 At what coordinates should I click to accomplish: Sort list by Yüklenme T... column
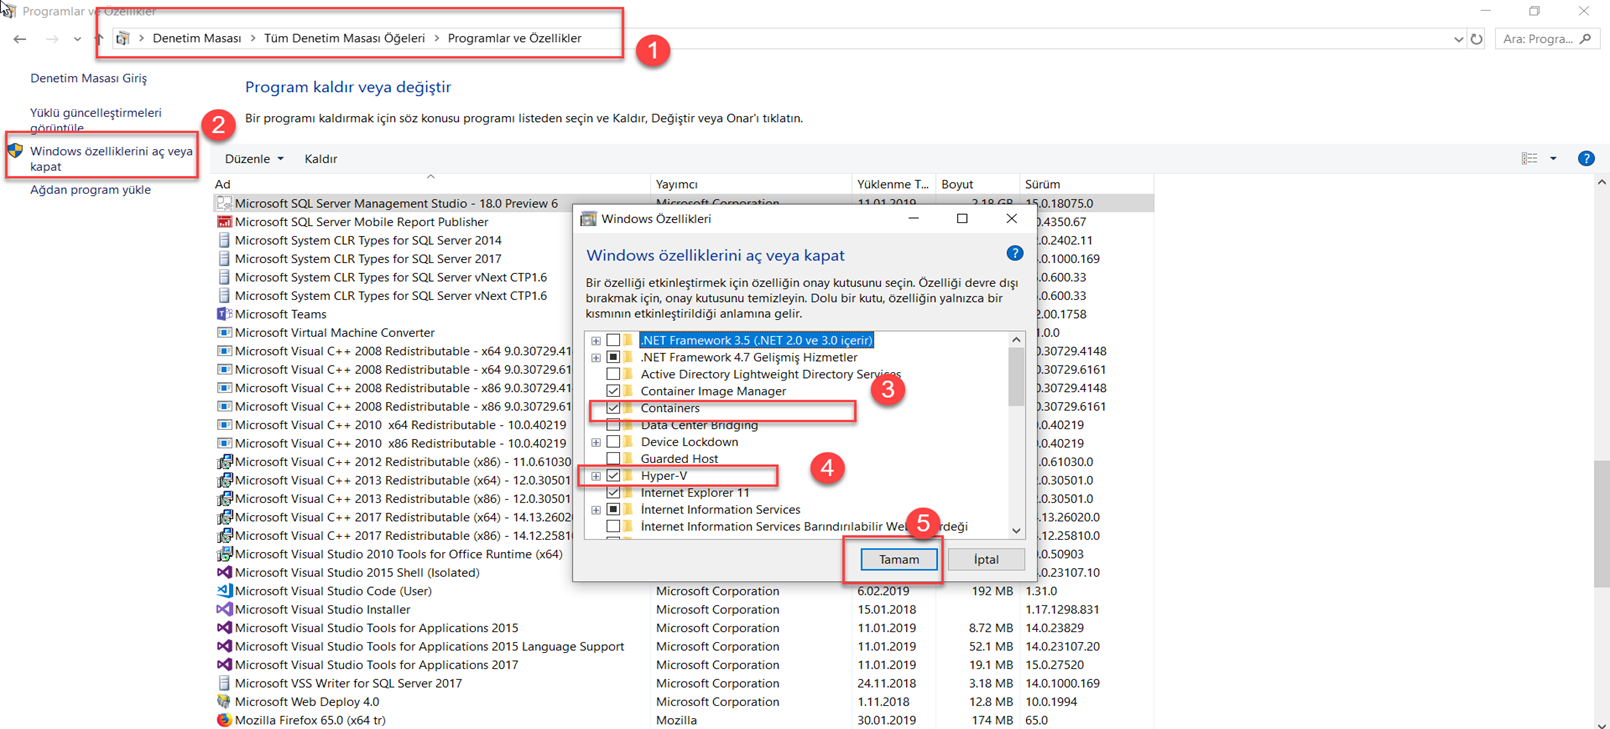click(x=893, y=184)
